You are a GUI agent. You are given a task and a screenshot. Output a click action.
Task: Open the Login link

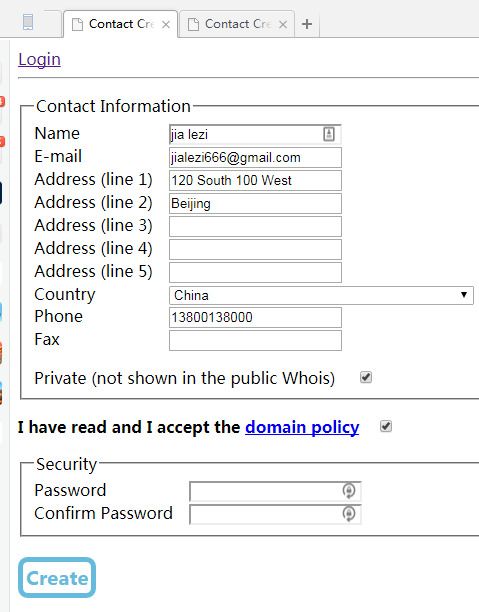click(39, 60)
